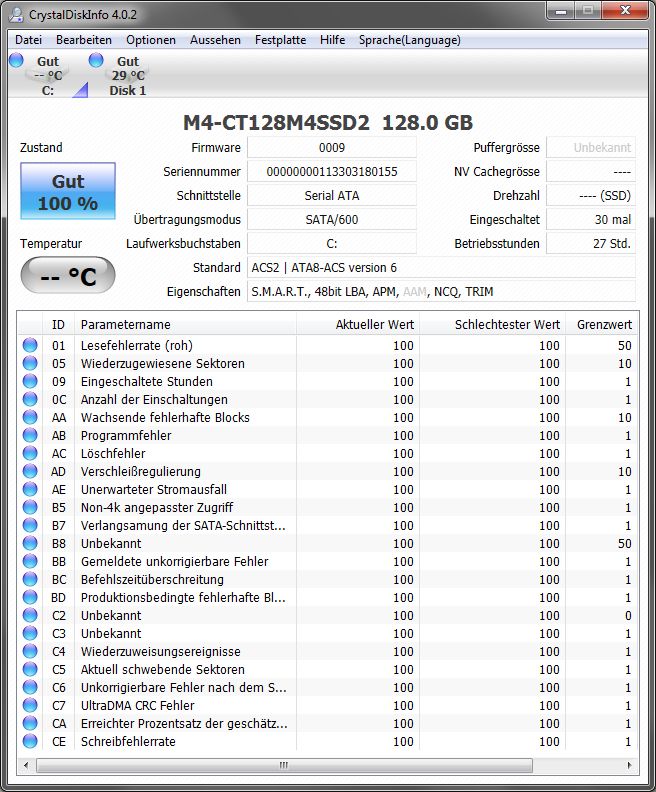Image resolution: width=656 pixels, height=792 pixels.
Task: Click the Eigenschaften field with S.M.A.R.T. features
Action: coord(441,291)
